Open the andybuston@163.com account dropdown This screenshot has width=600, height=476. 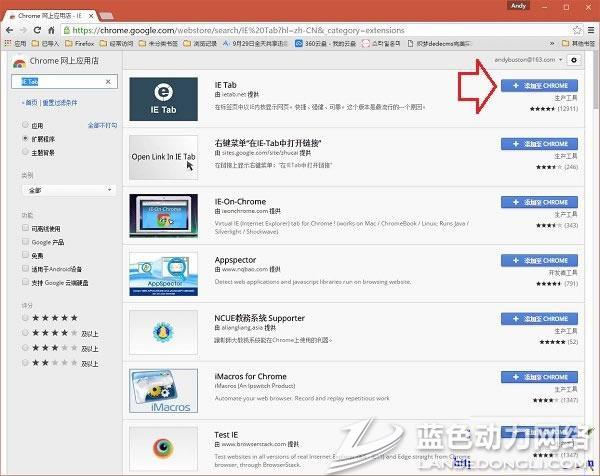[522, 61]
